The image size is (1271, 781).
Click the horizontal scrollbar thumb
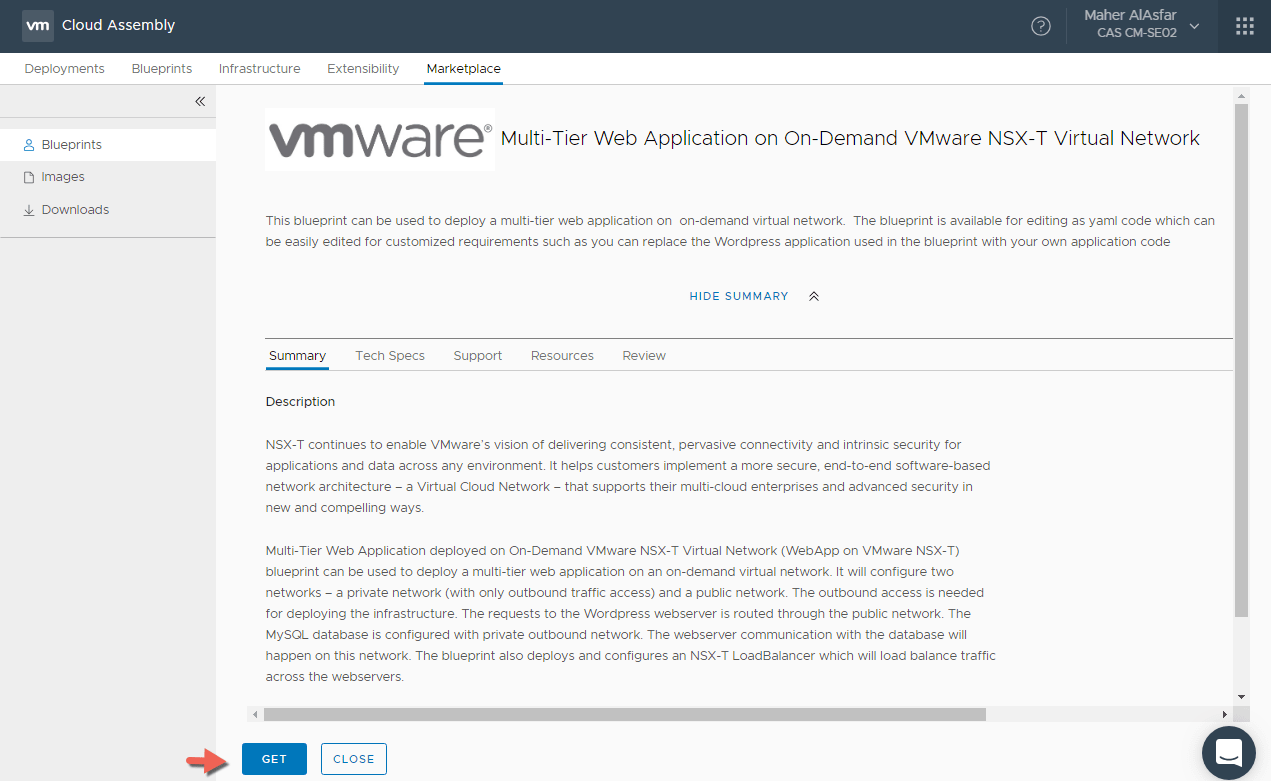(625, 714)
